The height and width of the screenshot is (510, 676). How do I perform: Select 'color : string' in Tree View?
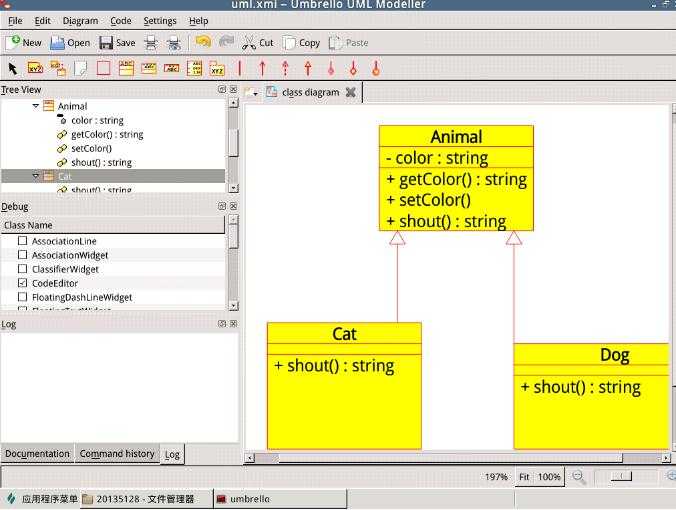coord(97,120)
